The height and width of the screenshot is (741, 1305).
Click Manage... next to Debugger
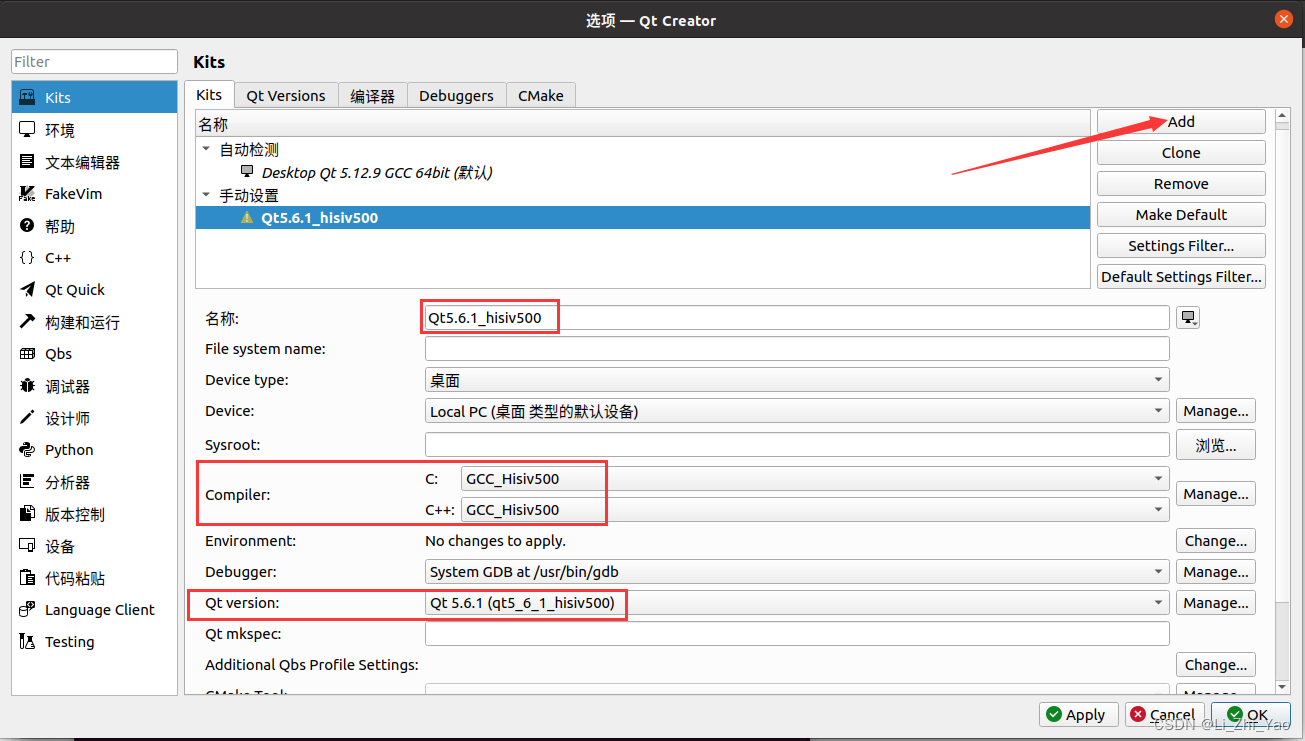tap(1216, 572)
